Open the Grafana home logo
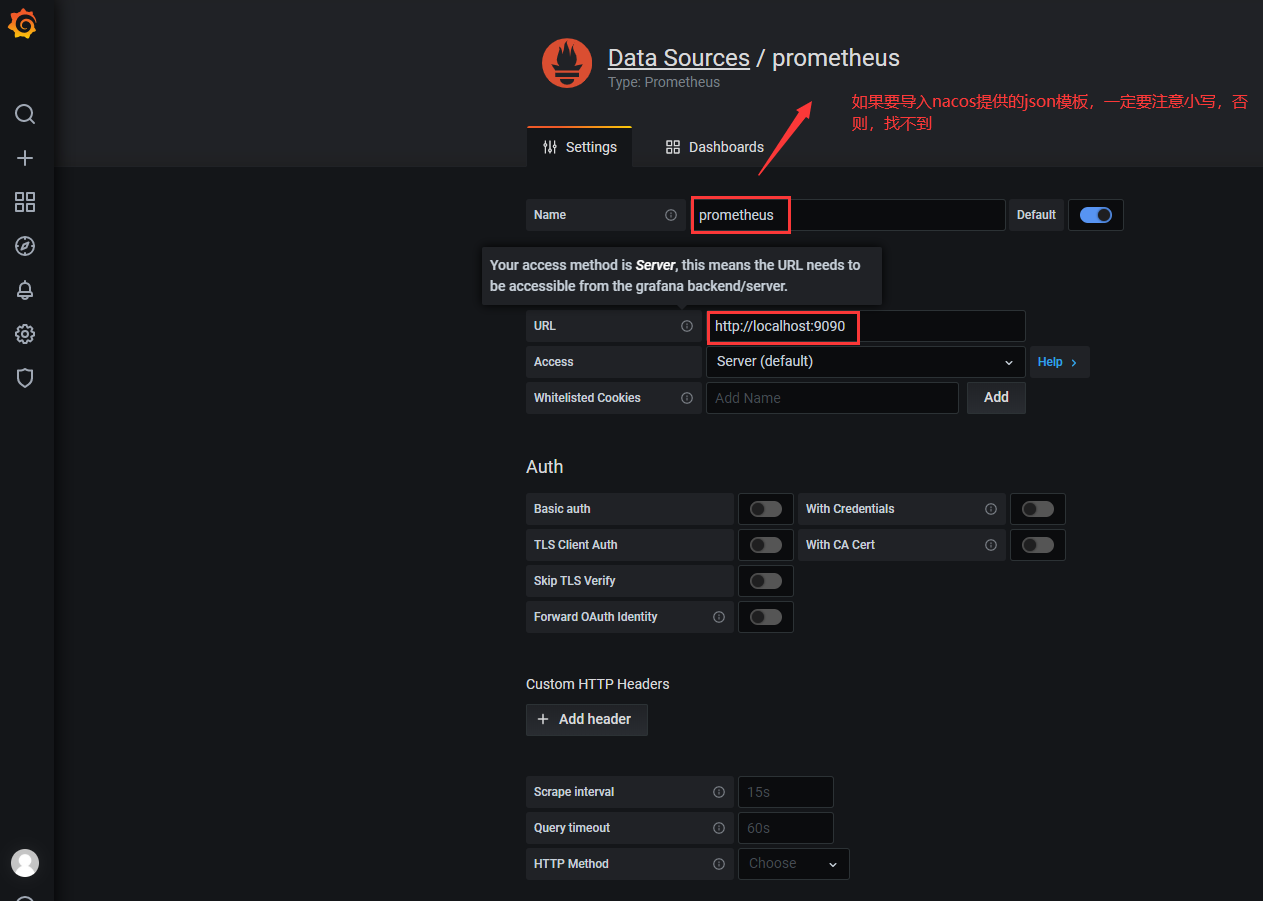Image resolution: width=1263 pixels, height=901 pixels. [x=23, y=25]
